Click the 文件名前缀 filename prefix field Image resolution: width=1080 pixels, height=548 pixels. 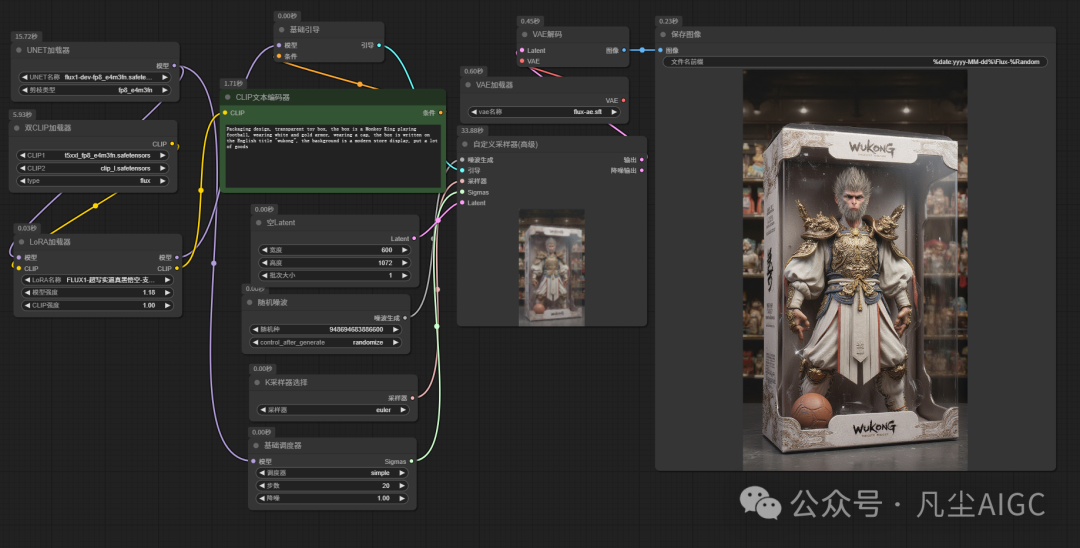855,62
